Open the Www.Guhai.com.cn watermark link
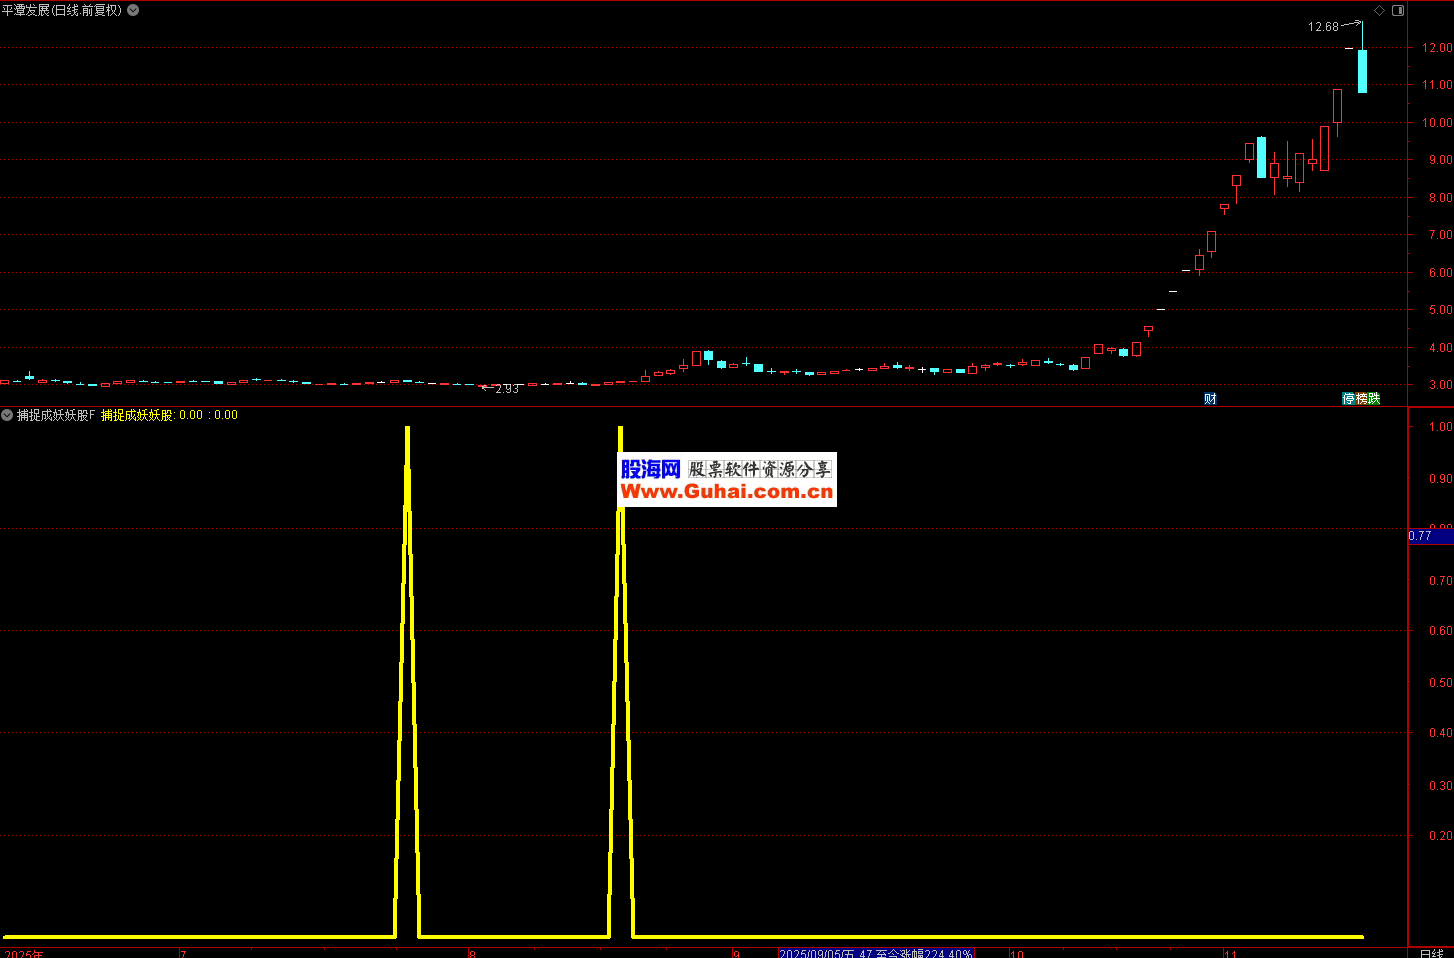 [x=726, y=491]
